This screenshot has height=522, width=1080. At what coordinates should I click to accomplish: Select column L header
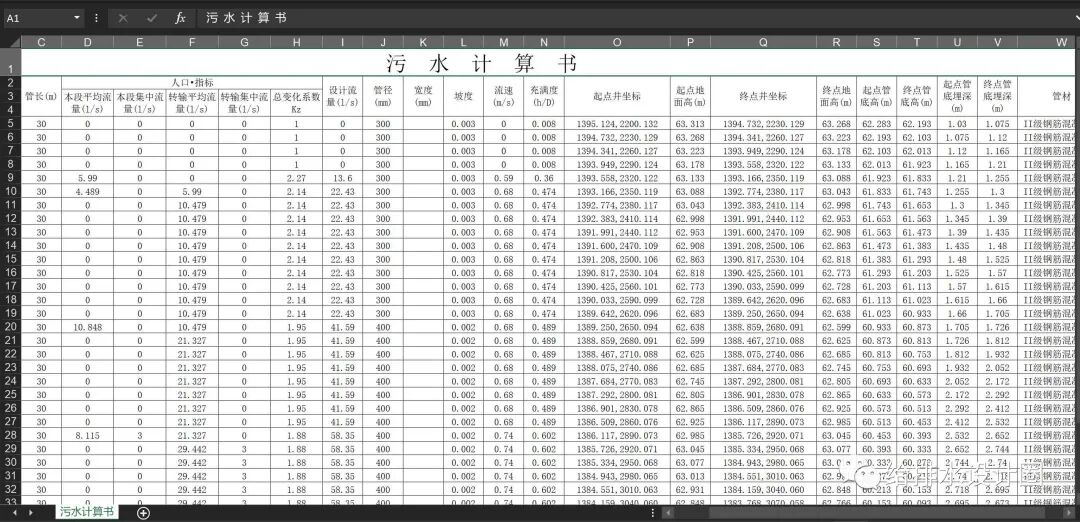pos(464,42)
